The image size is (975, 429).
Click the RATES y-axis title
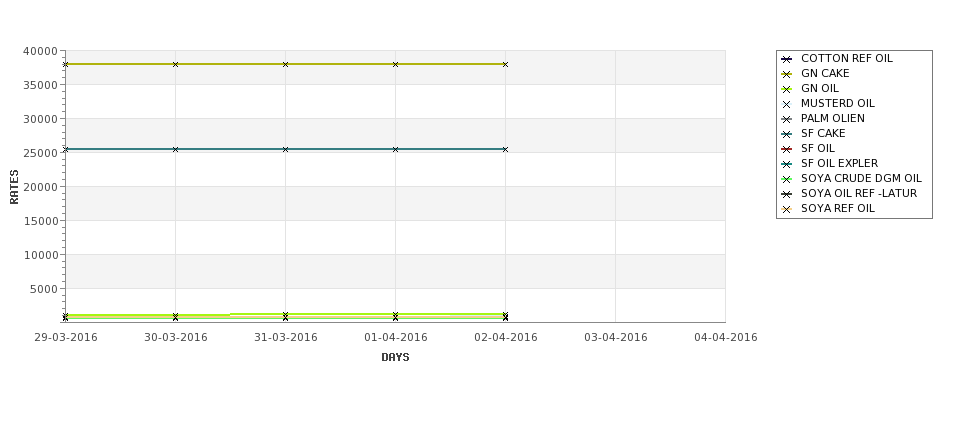click(x=14, y=187)
